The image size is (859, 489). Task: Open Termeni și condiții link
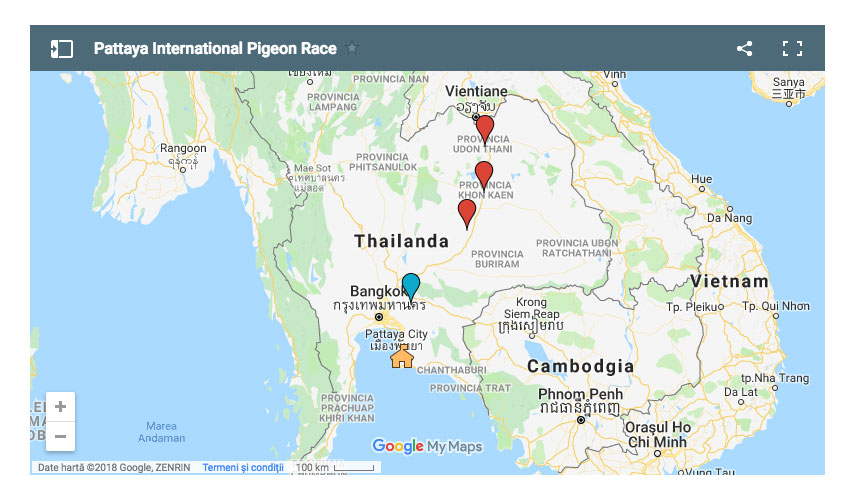[x=243, y=467]
